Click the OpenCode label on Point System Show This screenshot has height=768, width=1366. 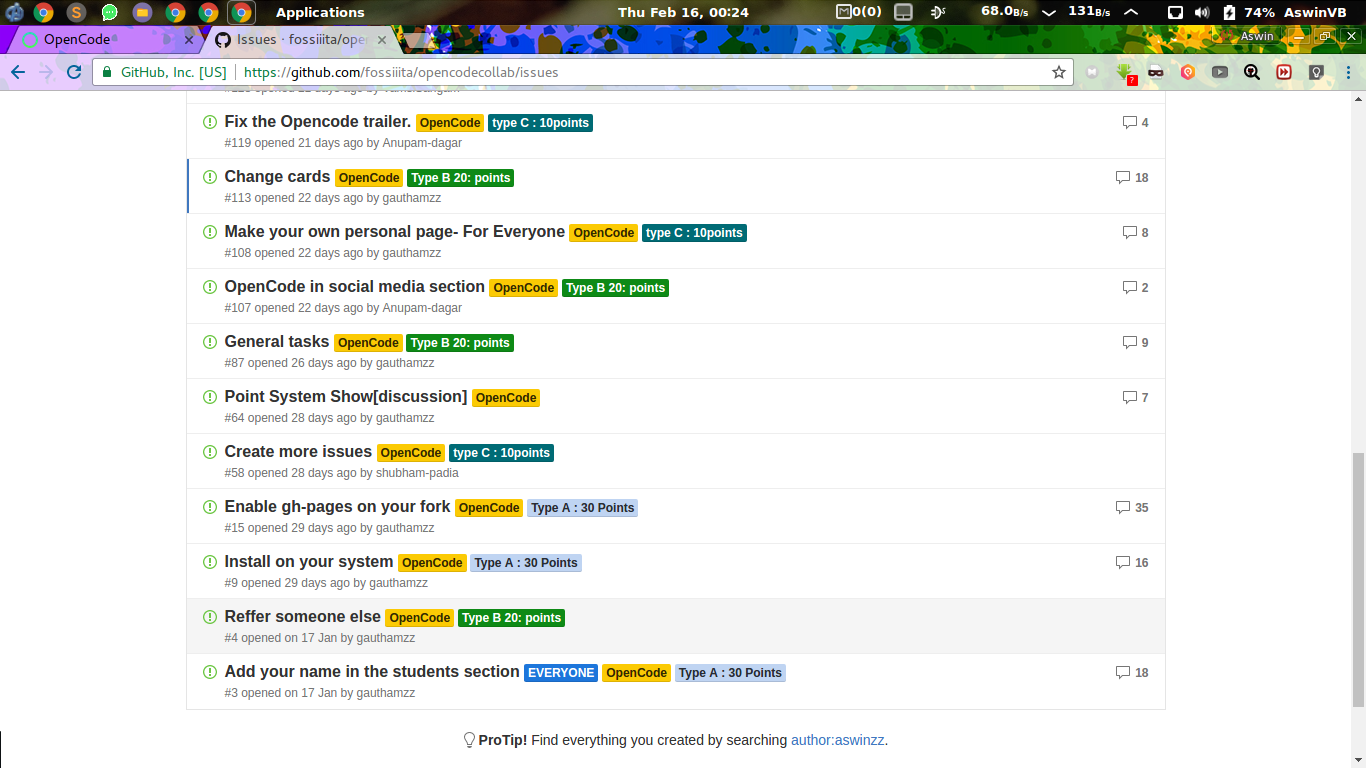(x=506, y=398)
